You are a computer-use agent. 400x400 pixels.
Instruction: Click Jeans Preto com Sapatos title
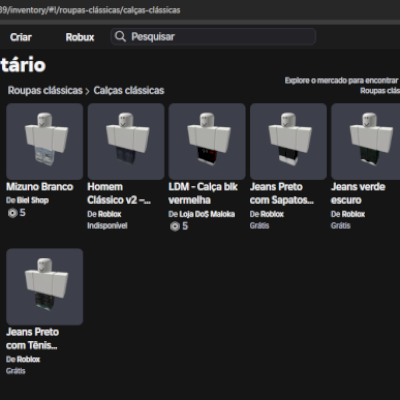pyautogui.click(x=282, y=193)
